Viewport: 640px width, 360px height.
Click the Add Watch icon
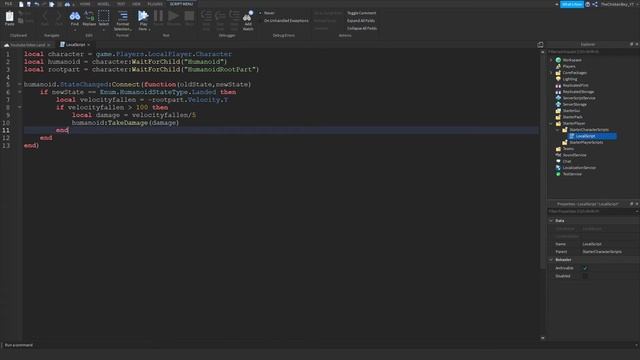pyautogui.click(x=248, y=16)
